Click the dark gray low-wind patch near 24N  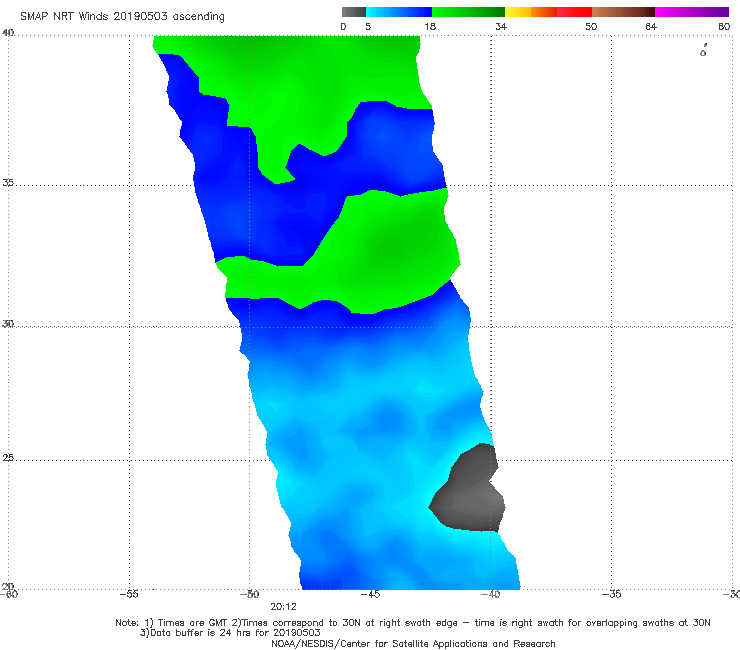[469, 489]
